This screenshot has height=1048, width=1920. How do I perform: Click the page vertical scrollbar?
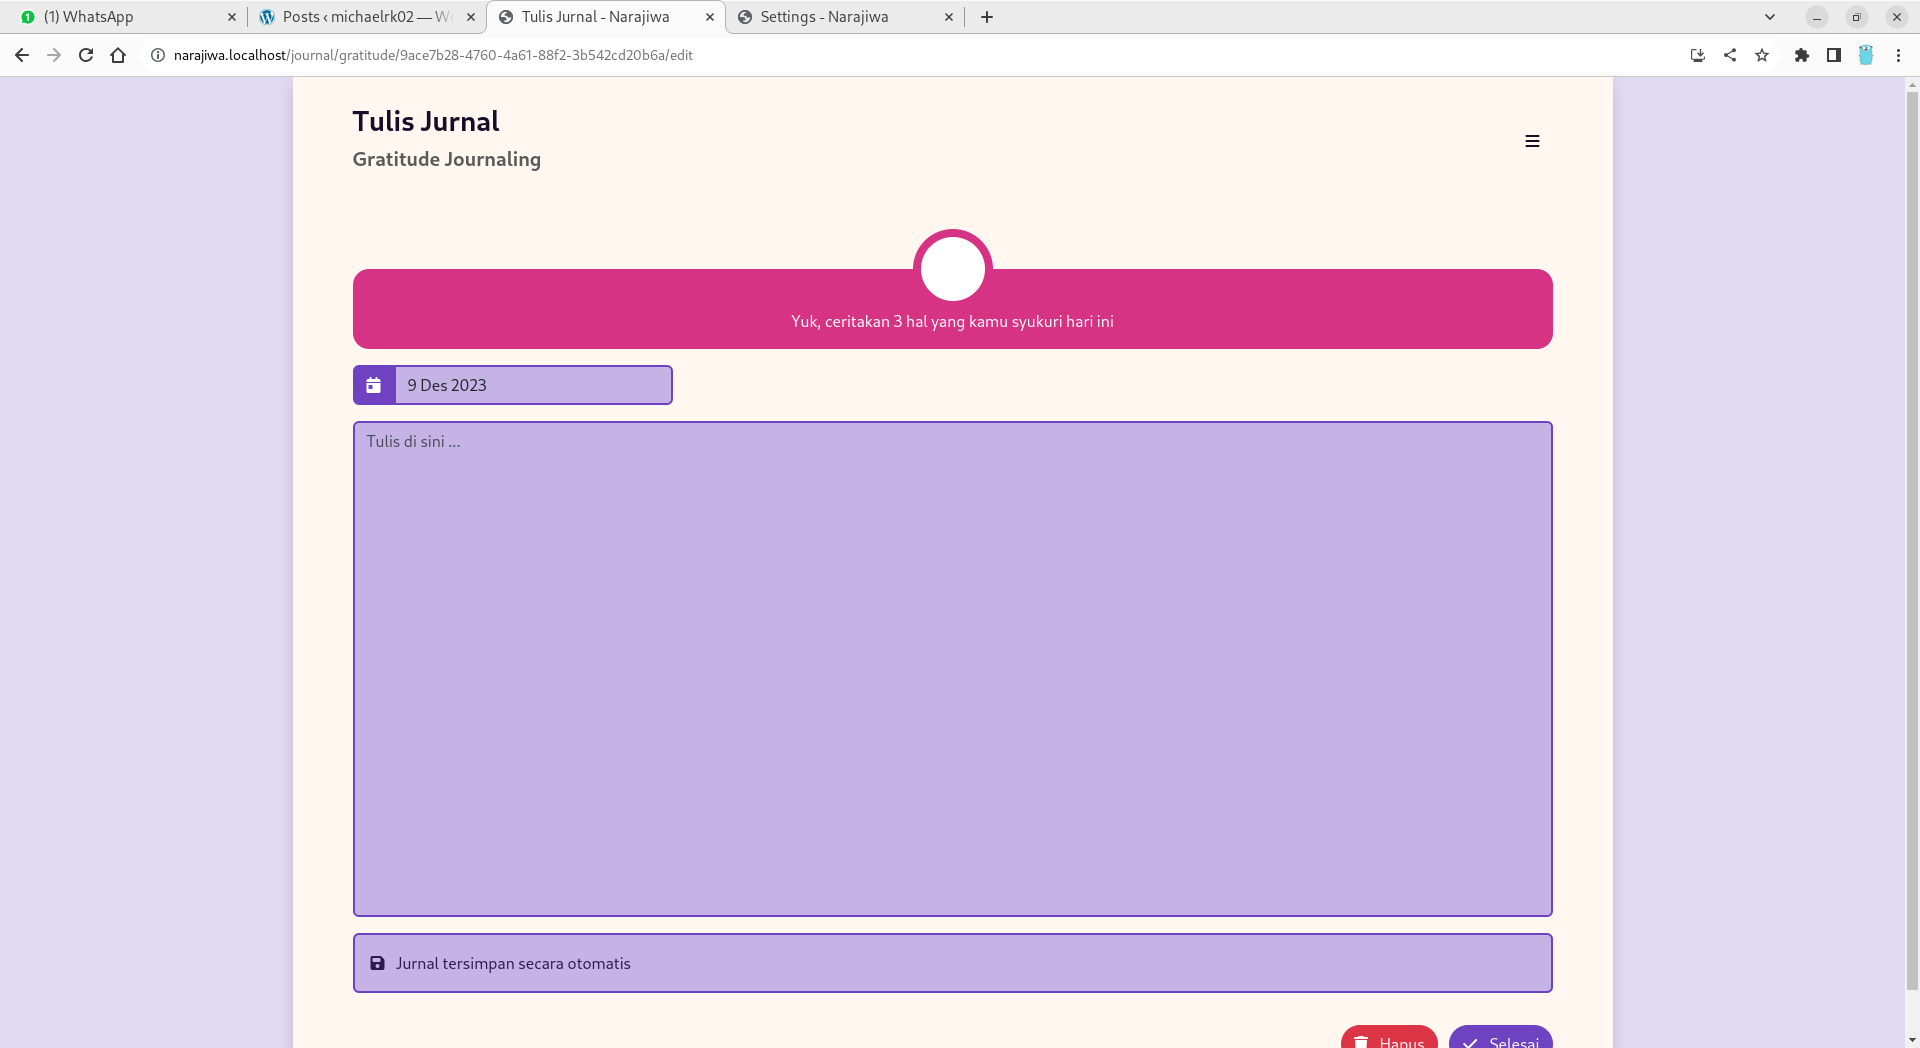(1911, 540)
